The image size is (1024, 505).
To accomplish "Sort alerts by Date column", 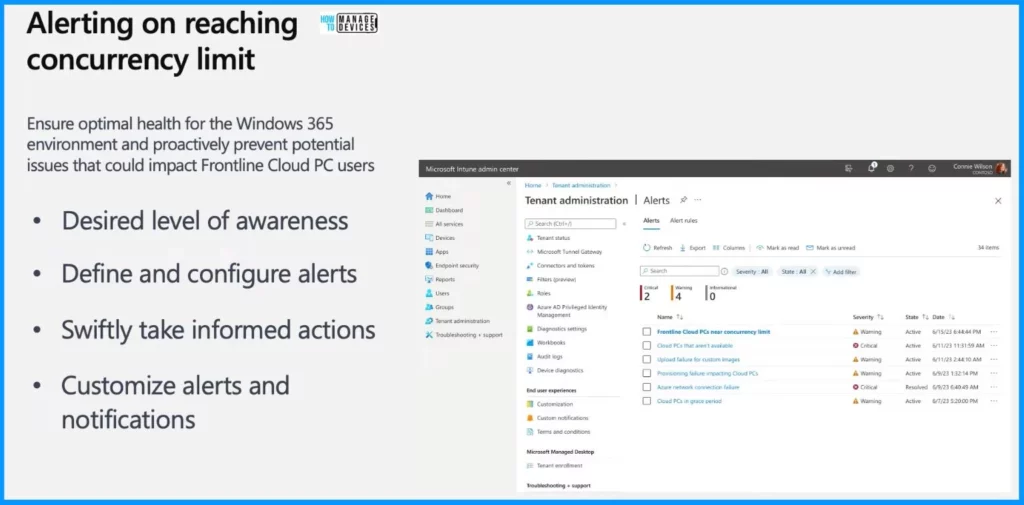I will [x=944, y=317].
